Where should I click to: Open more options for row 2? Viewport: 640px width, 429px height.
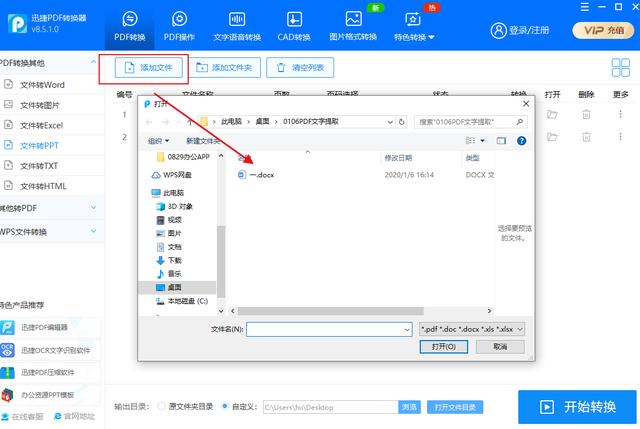[x=620, y=136]
